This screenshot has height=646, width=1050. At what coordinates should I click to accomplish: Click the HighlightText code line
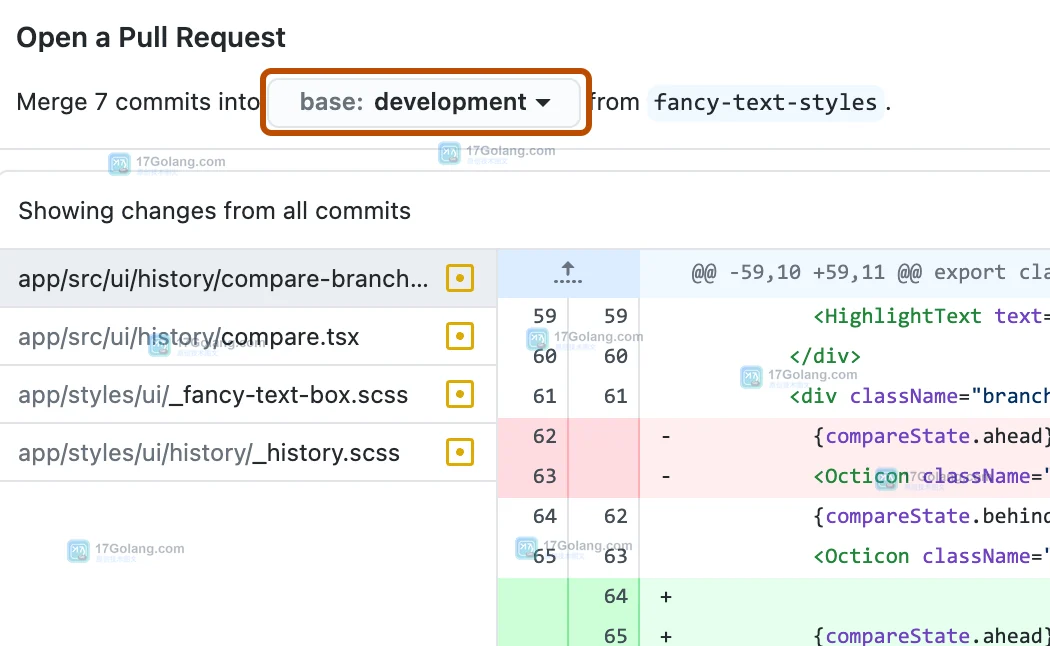[x=931, y=316]
